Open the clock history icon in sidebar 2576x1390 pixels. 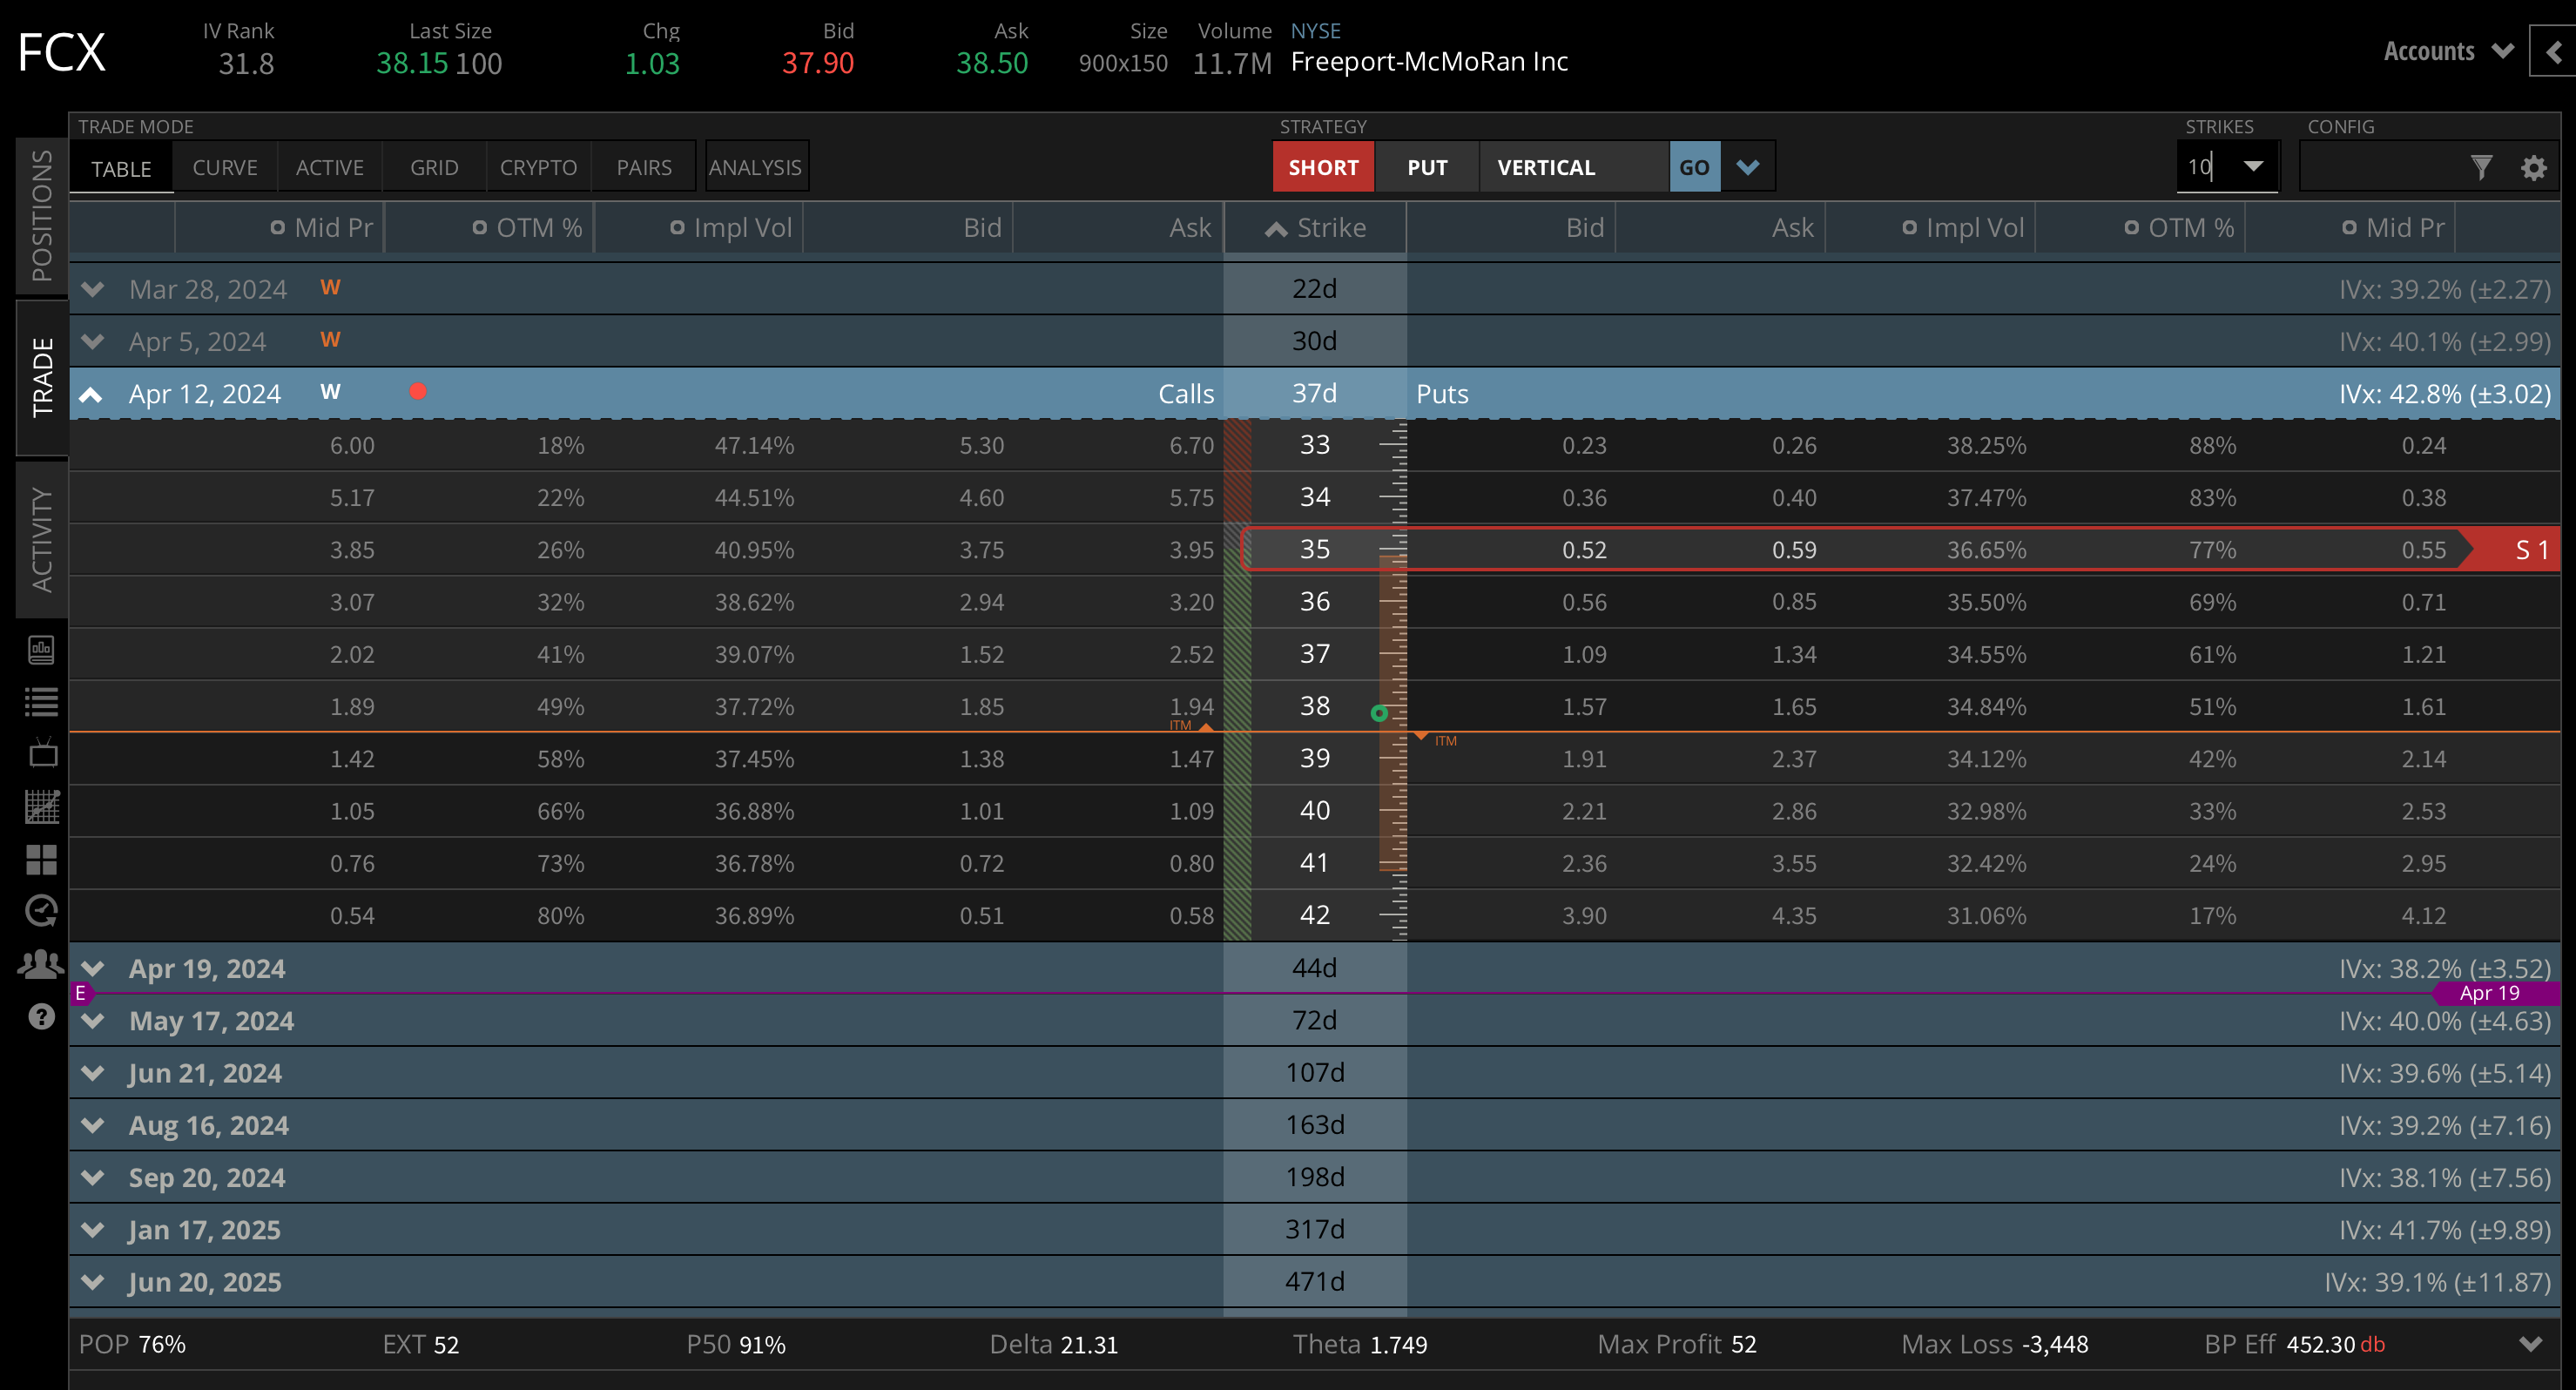tap(41, 911)
